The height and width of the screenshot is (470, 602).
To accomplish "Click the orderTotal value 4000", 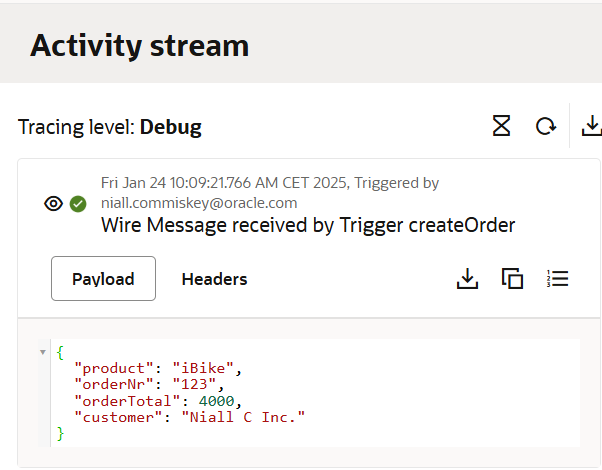I will [x=216, y=401].
